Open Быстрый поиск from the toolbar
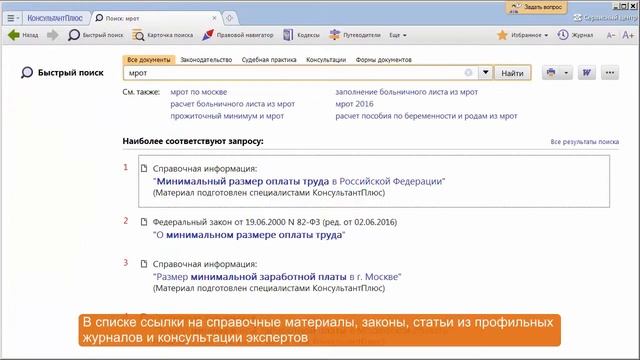 point(96,35)
